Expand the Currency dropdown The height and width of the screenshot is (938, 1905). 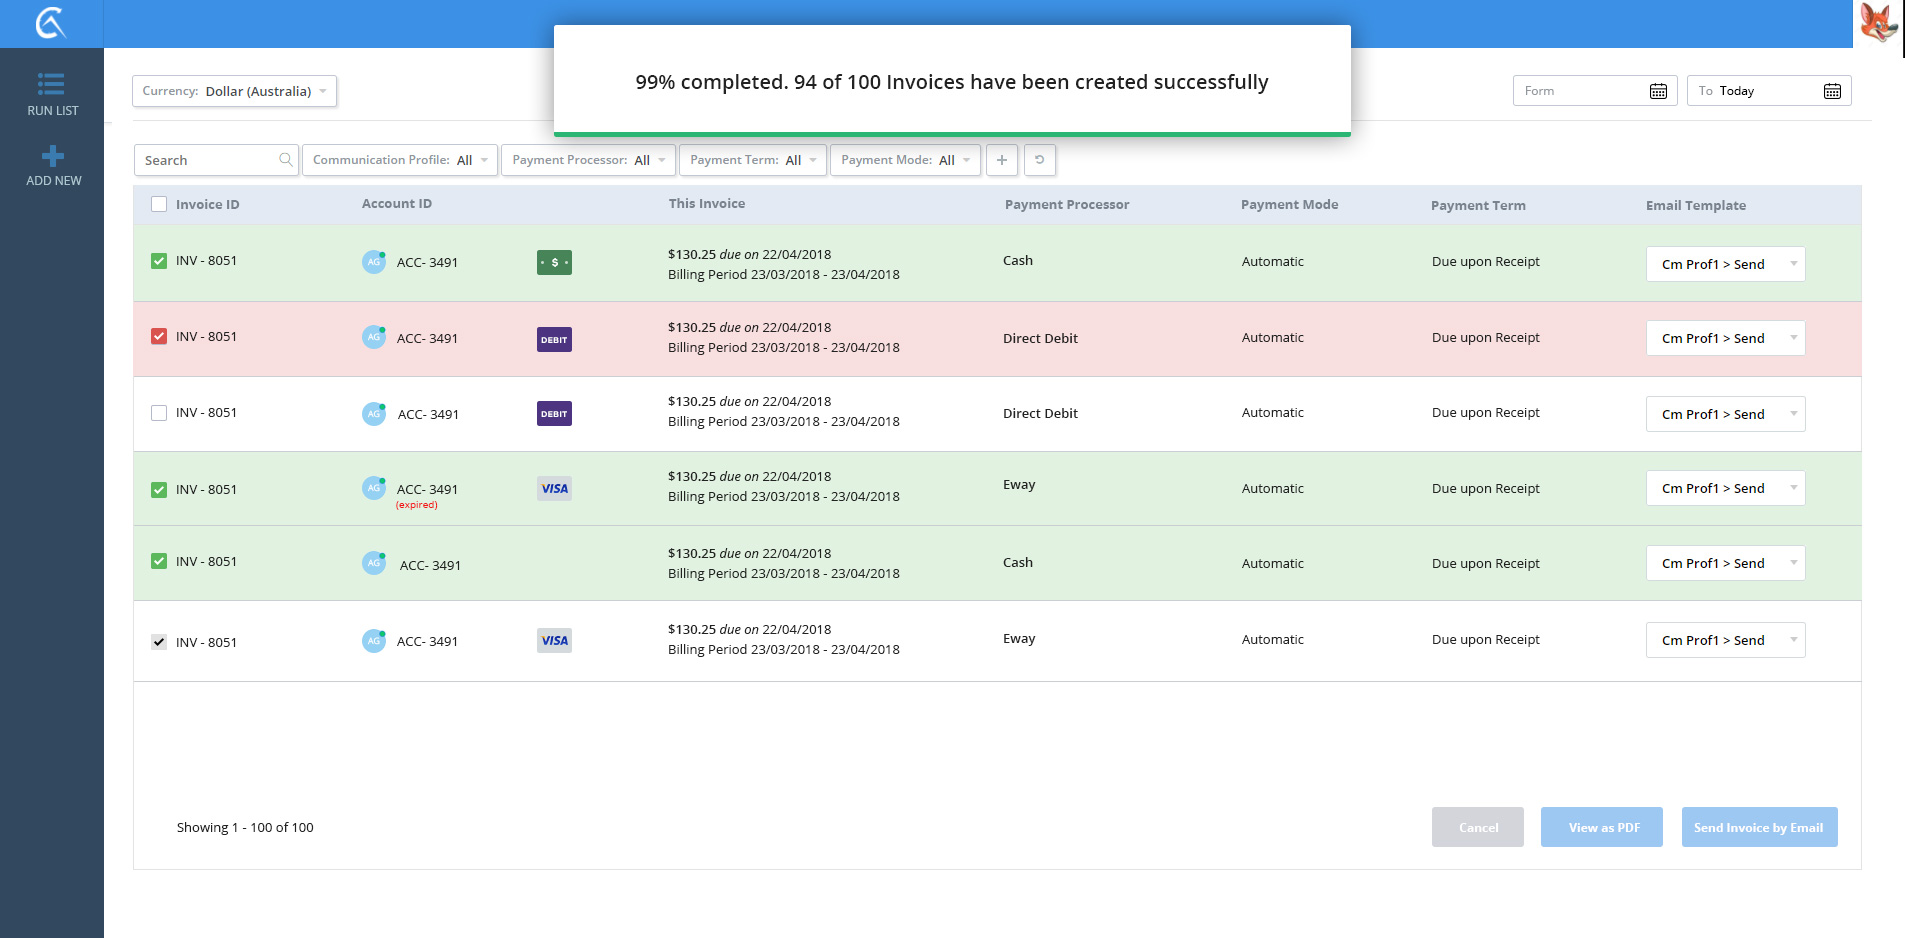[234, 91]
